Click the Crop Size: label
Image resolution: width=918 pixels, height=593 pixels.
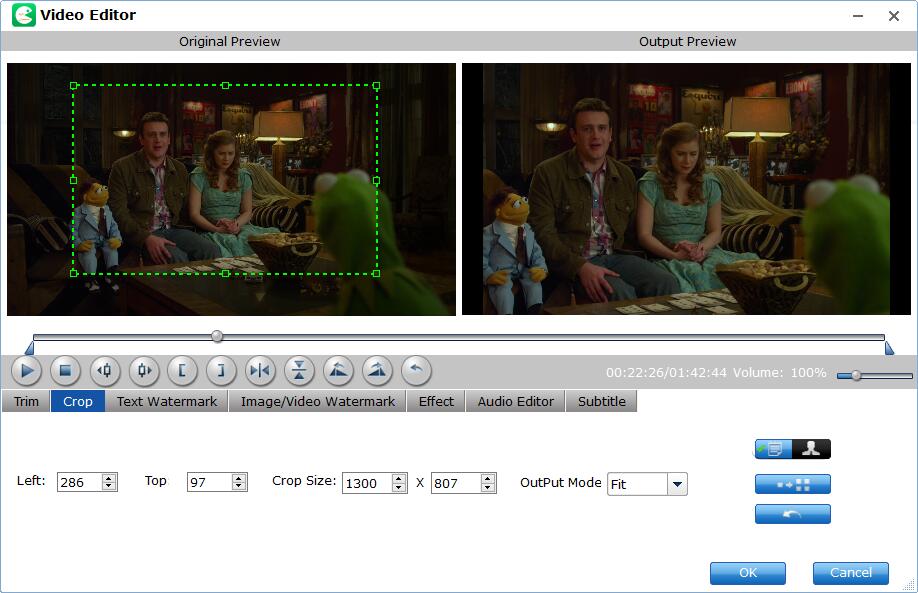pos(304,481)
